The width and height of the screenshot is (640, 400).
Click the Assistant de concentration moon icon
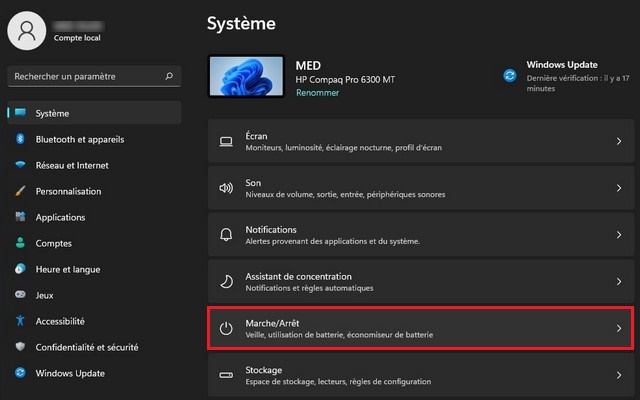(226, 281)
